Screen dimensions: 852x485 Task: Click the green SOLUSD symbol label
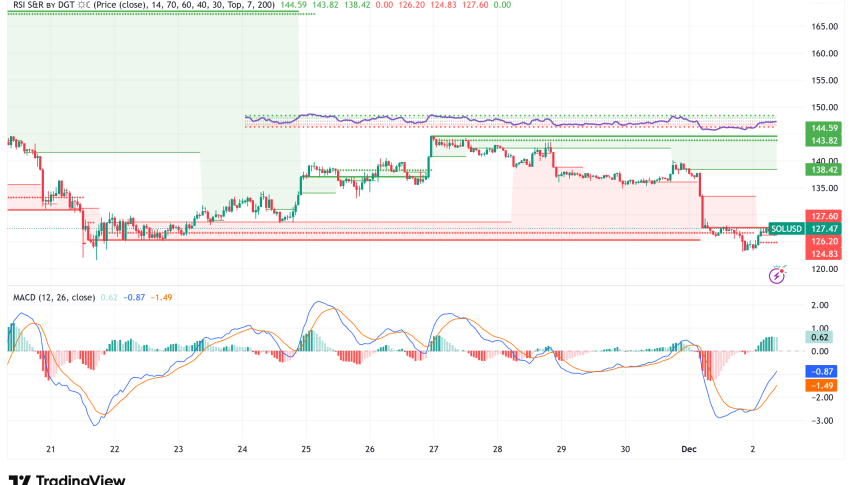pos(787,229)
